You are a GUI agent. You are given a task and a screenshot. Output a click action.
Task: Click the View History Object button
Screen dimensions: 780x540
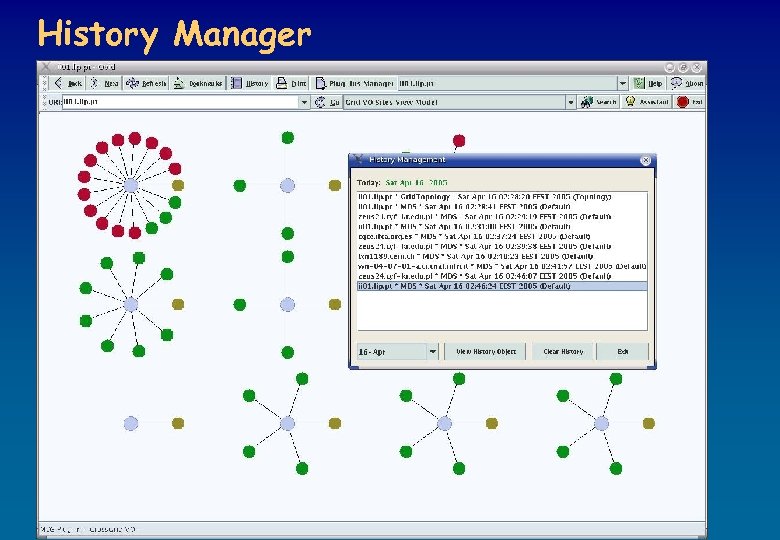point(486,352)
